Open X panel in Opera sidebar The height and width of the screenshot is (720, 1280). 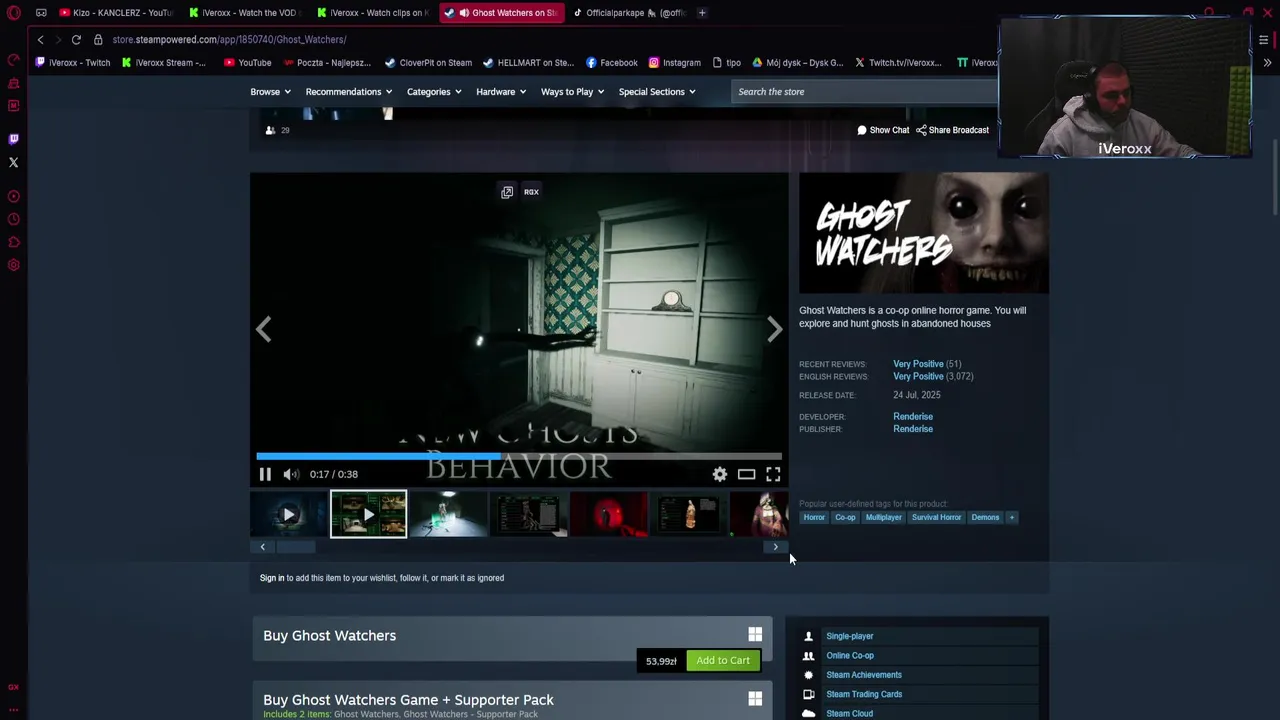tap(13, 162)
